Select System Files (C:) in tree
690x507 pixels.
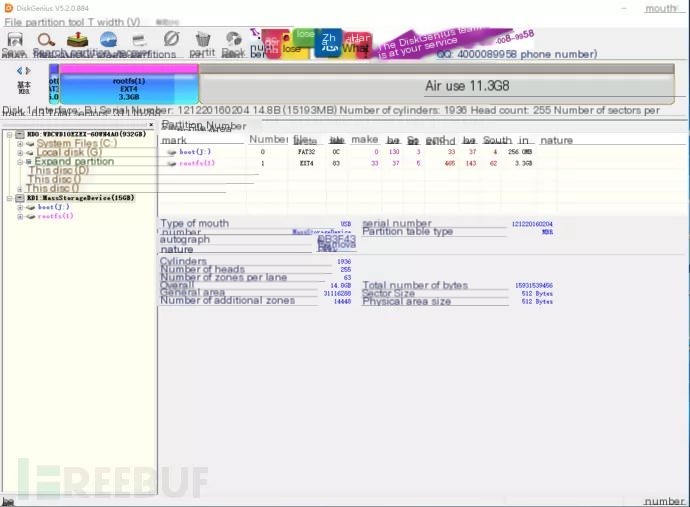coord(77,143)
